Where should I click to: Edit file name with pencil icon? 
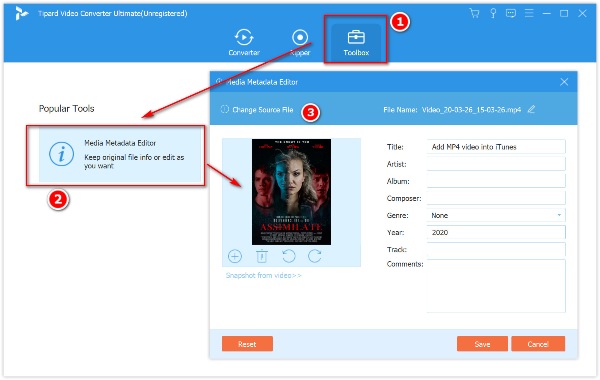coord(532,109)
